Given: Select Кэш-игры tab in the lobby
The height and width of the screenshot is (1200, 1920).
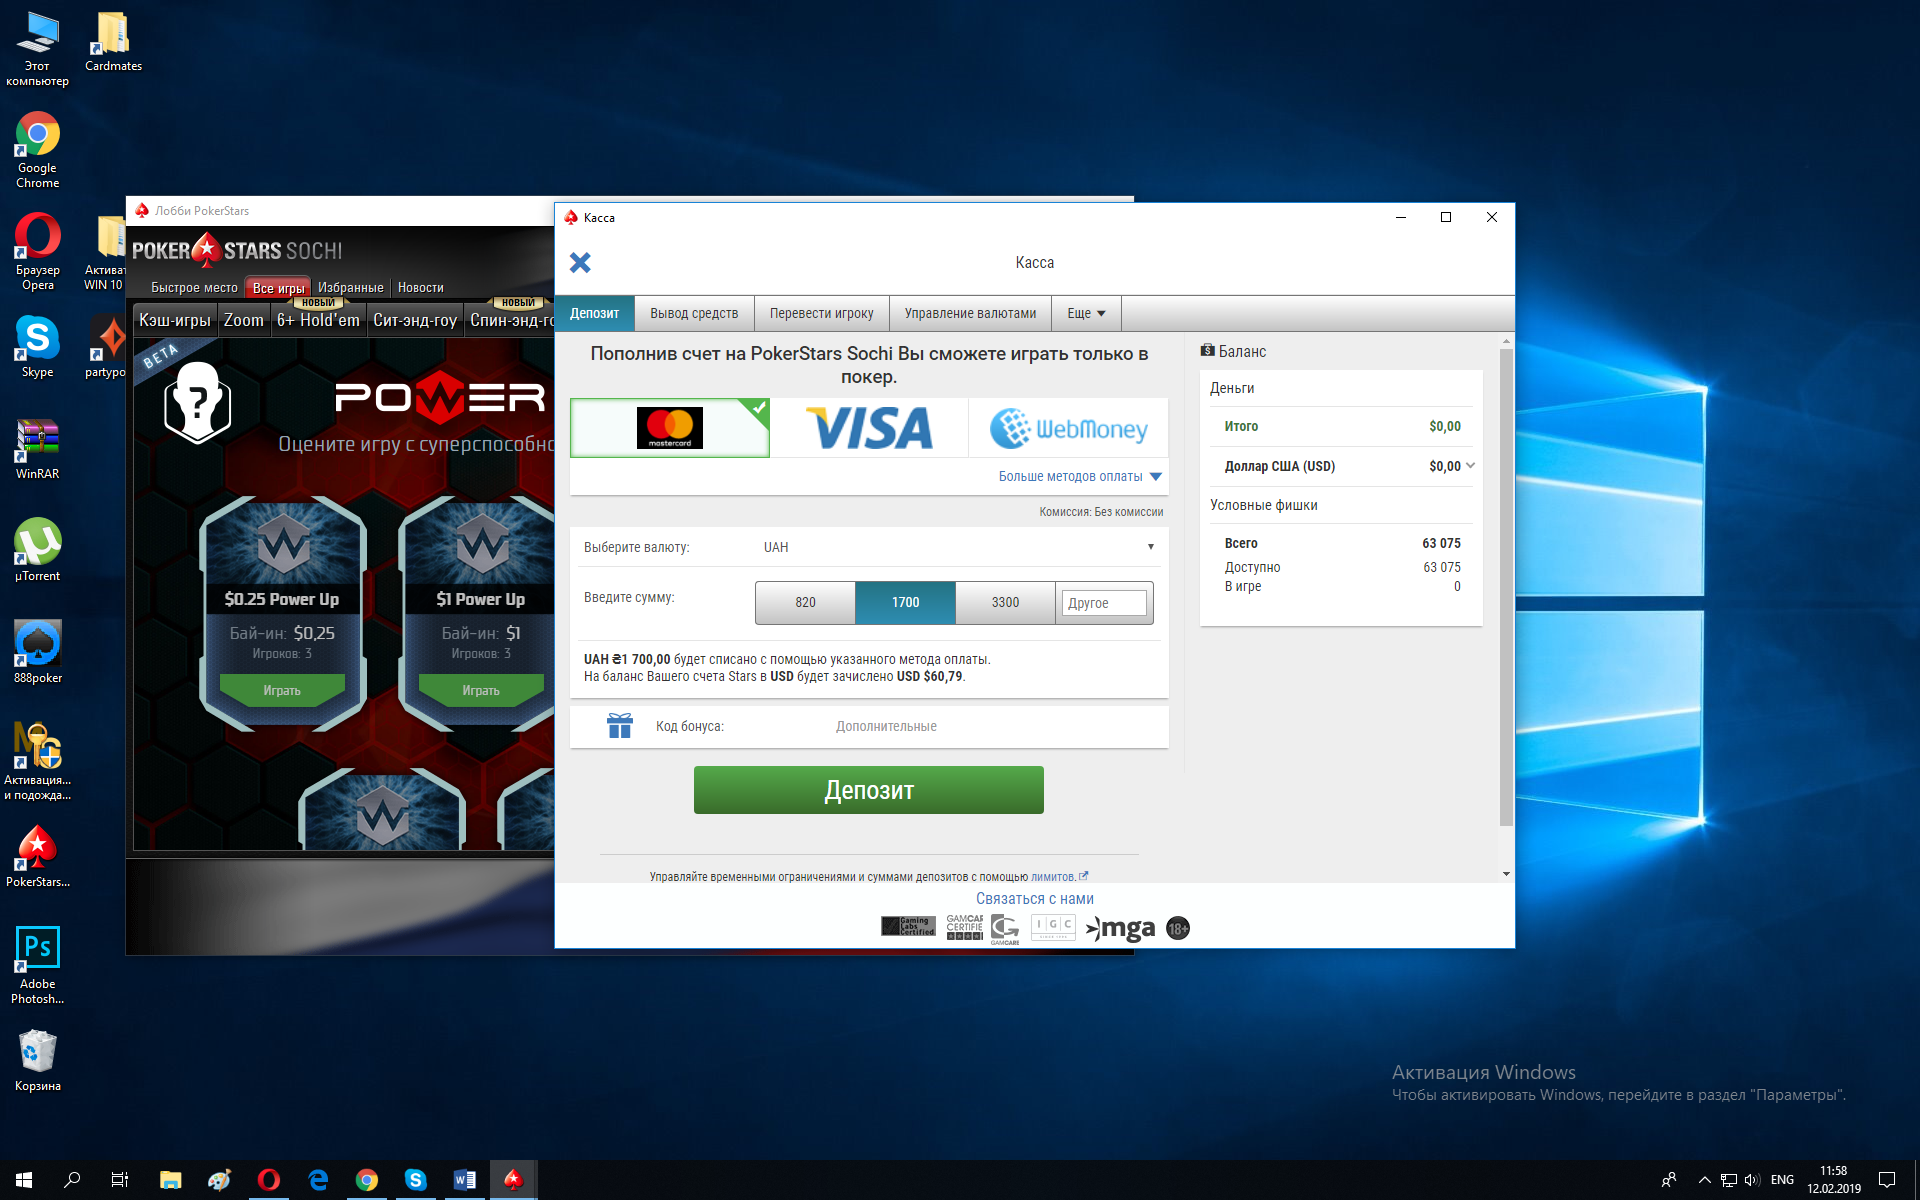Looking at the screenshot, I should pos(175,320).
